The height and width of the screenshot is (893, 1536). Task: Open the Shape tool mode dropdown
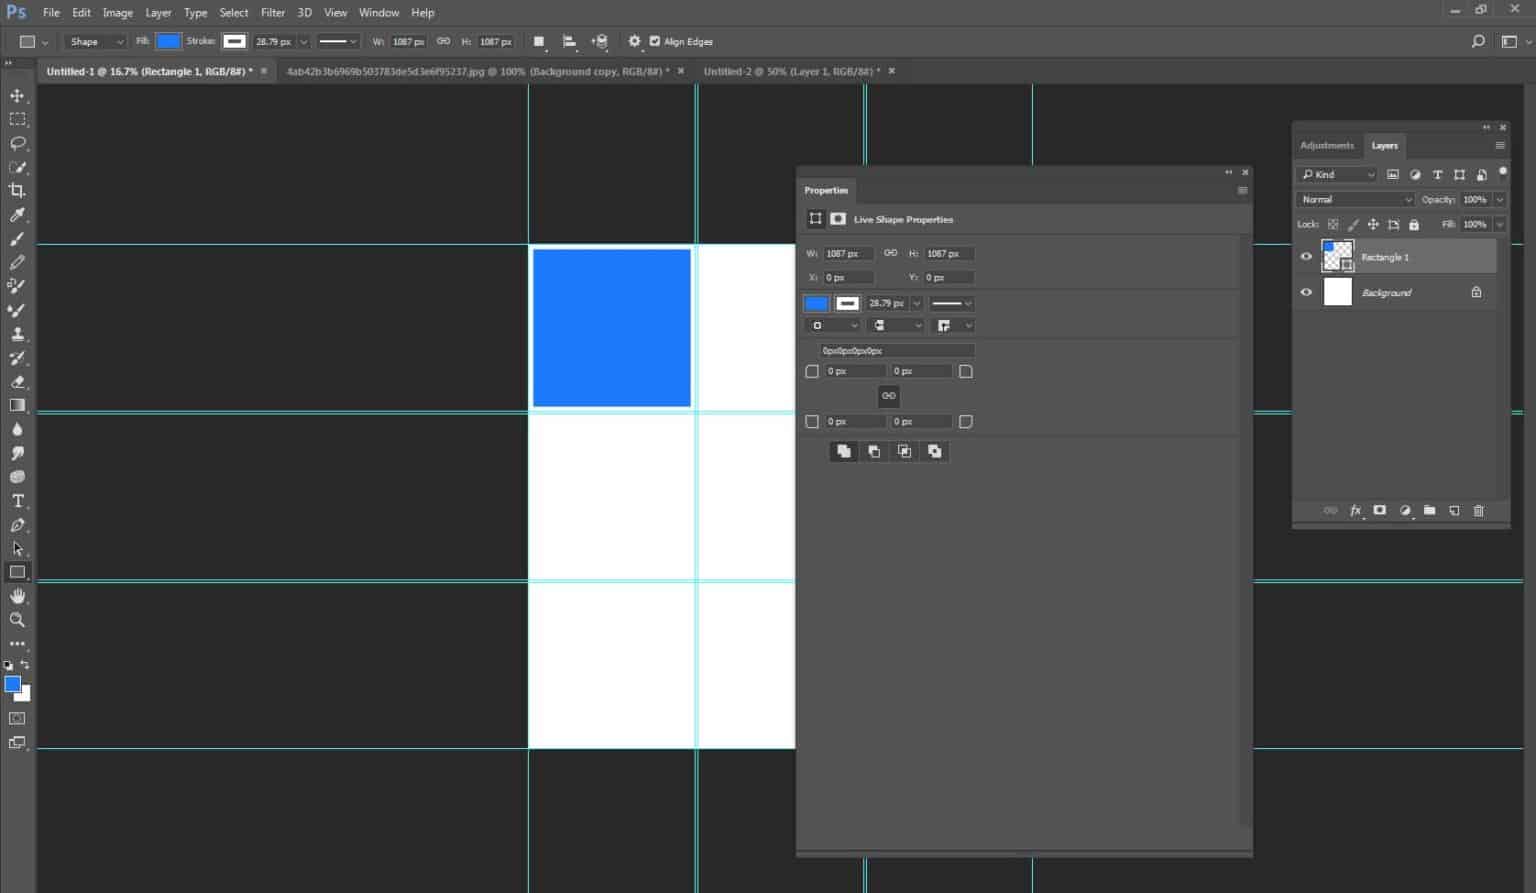[x=95, y=41]
